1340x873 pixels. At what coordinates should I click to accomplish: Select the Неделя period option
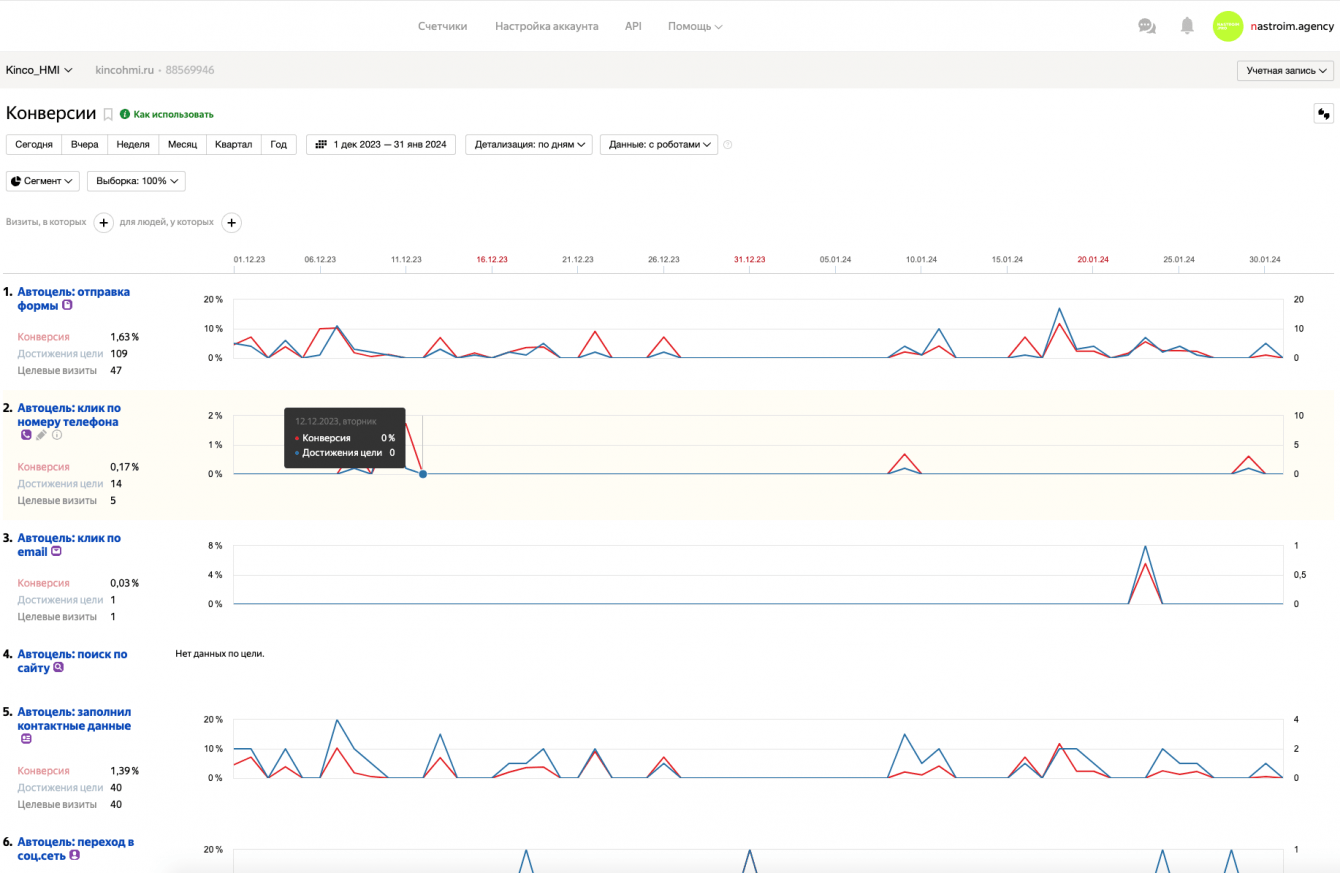pyautogui.click(x=133, y=145)
